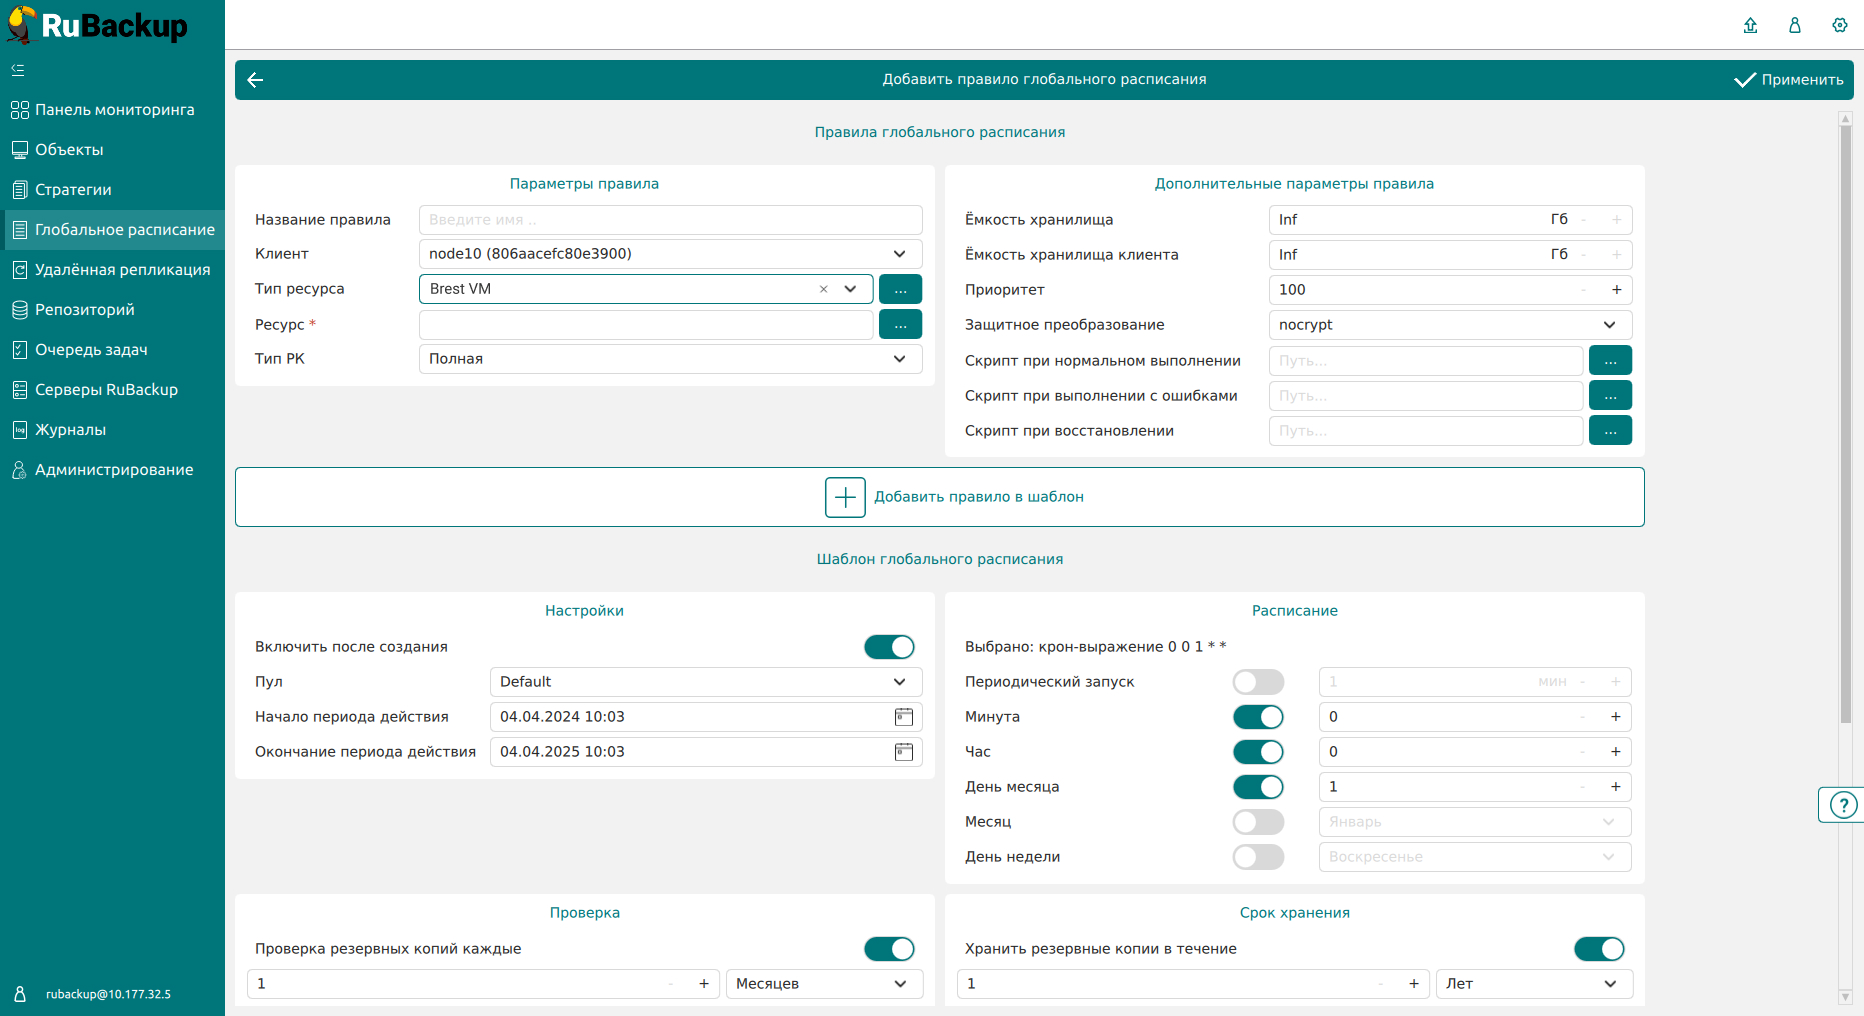Viewport: 1864px width, 1016px height.
Task: Click the plus icon to add rule to template
Action: pyautogui.click(x=845, y=497)
